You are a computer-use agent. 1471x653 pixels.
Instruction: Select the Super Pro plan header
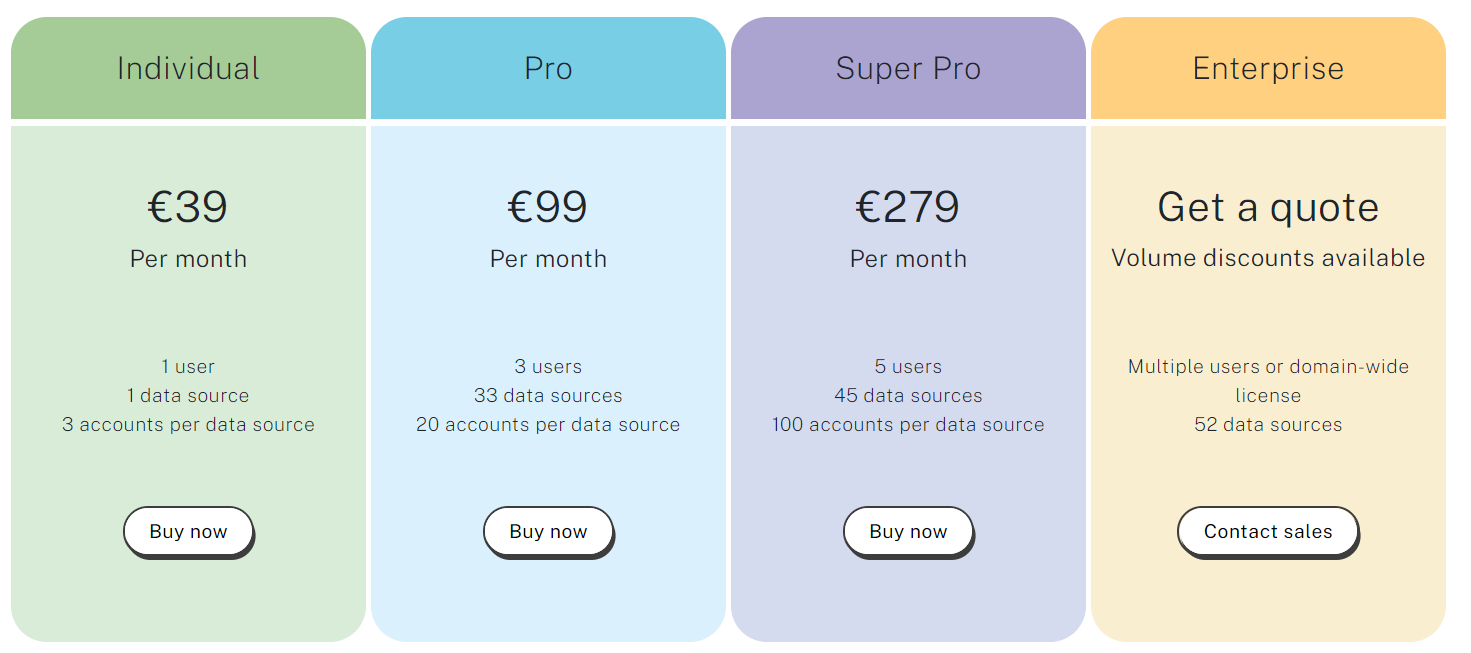908,68
